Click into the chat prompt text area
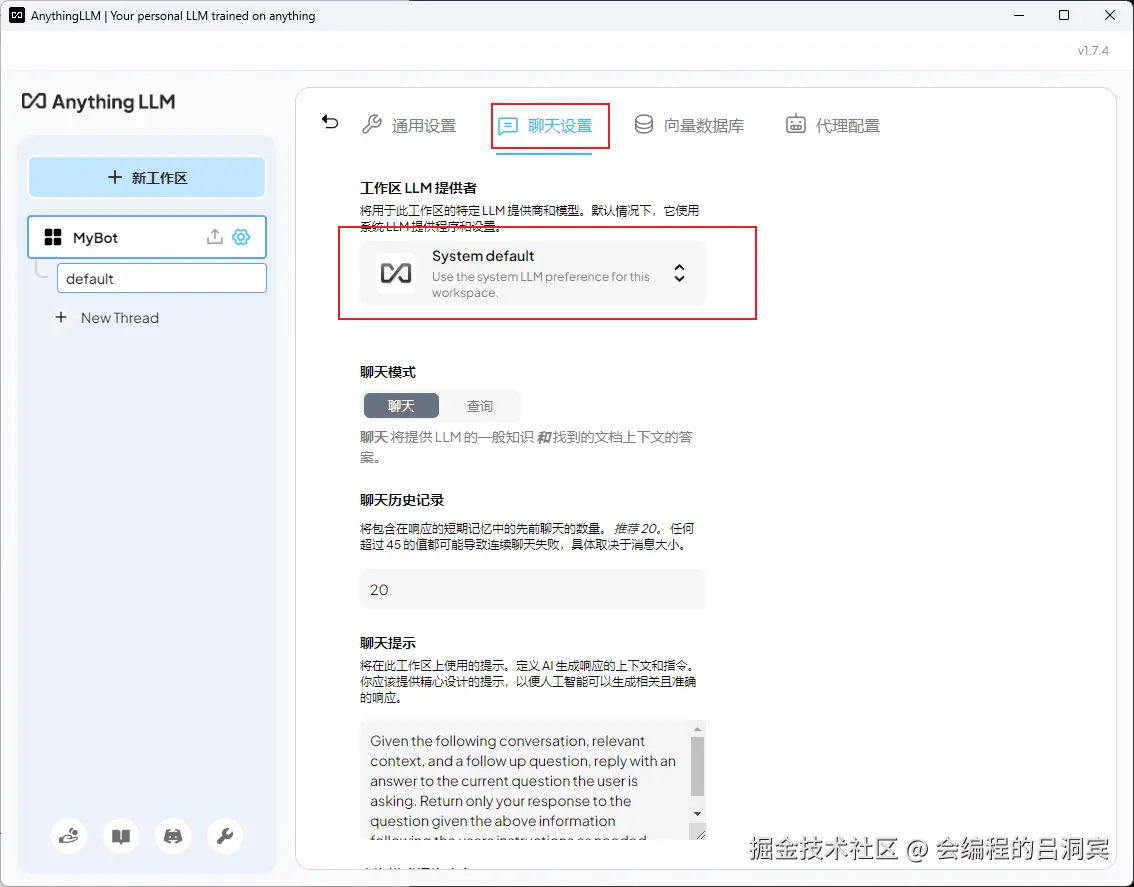The width and height of the screenshot is (1134, 887). click(x=524, y=780)
